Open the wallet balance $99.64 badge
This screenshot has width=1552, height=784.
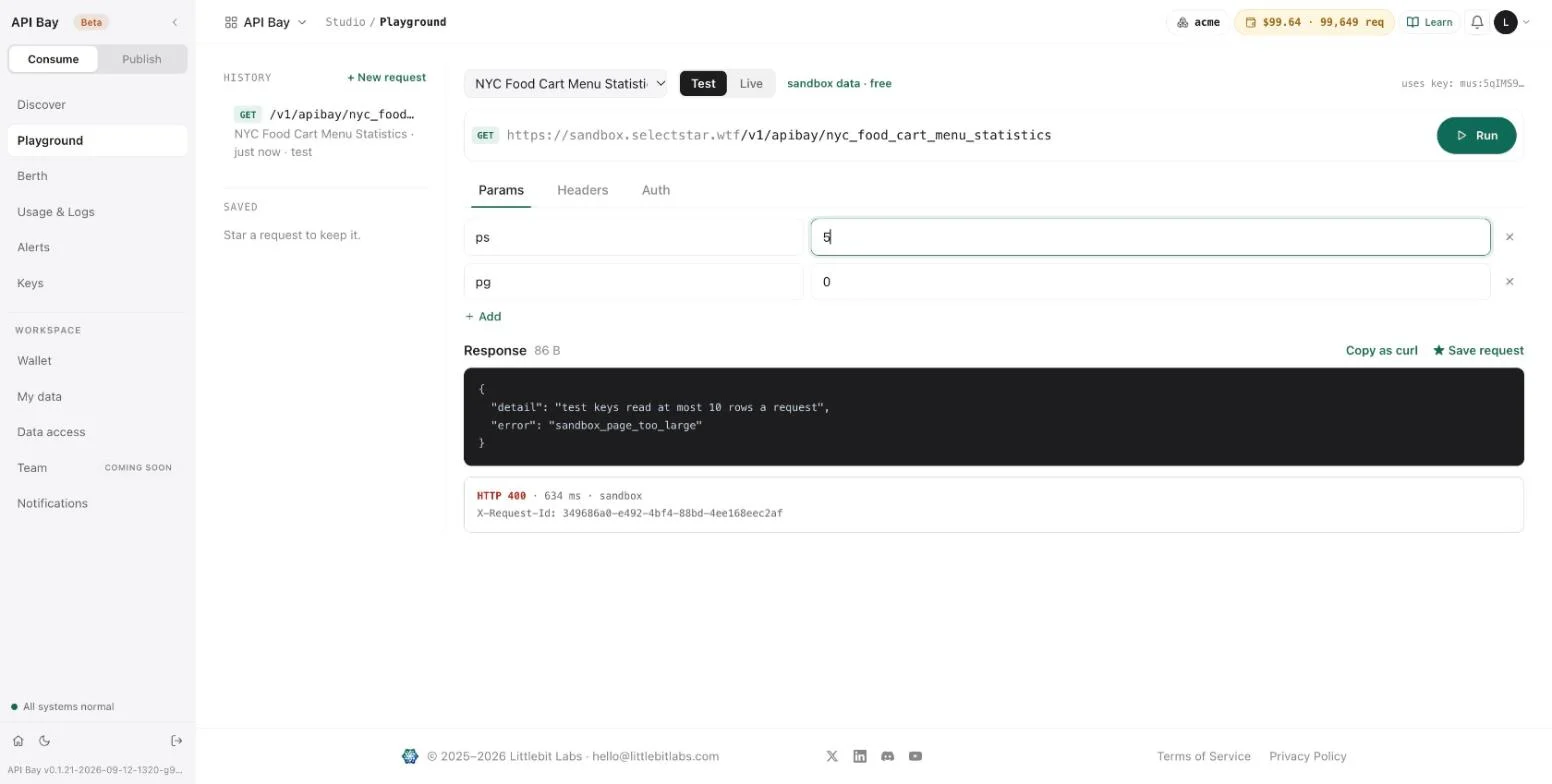click(x=1314, y=22)
